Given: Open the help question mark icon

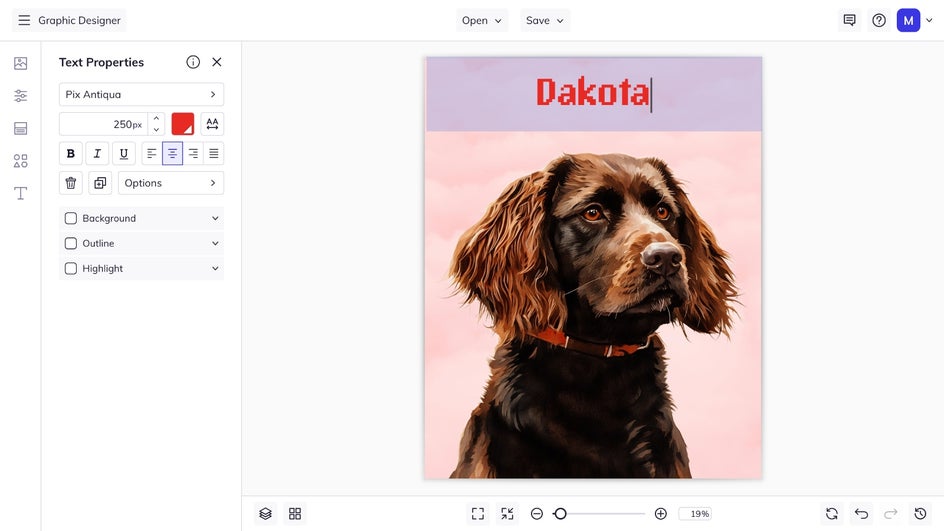Looking at the screenshot, I should tap(879, 20).
